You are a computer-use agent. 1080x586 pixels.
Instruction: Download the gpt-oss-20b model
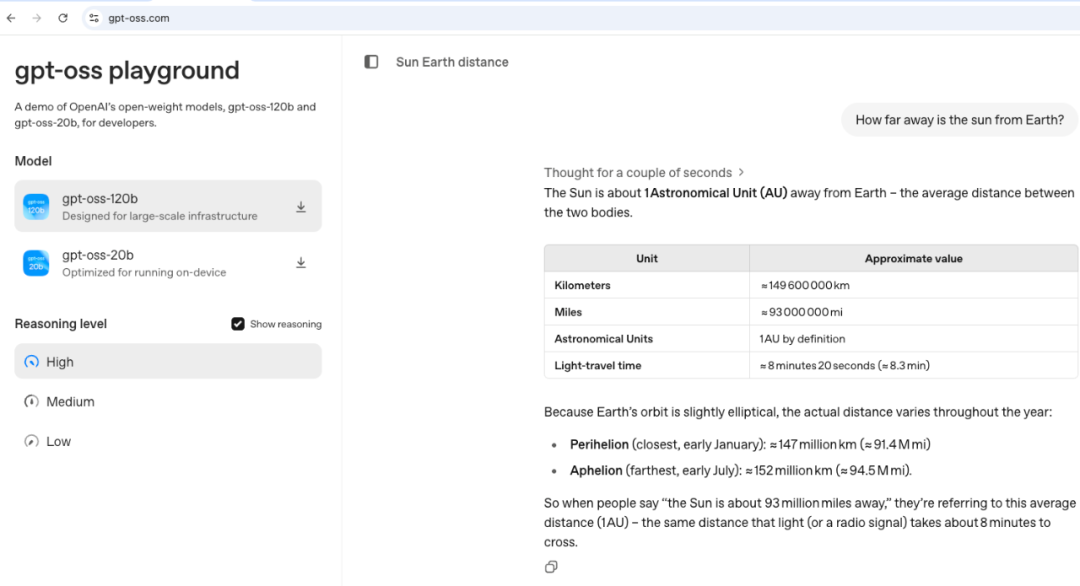click(301, 263)
